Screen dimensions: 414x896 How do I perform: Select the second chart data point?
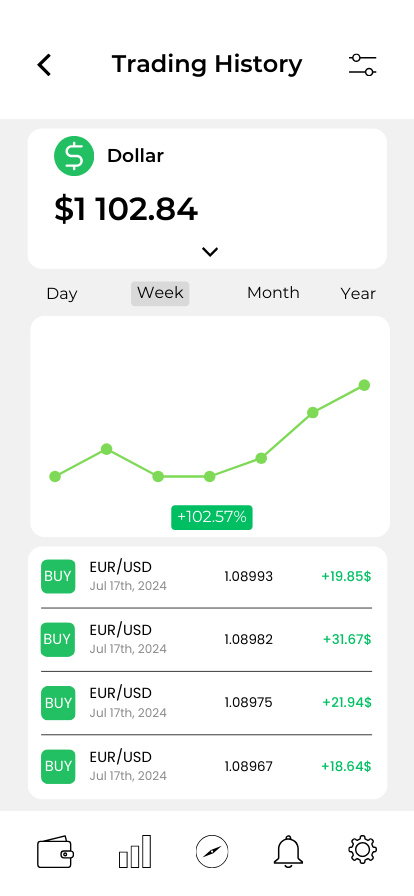click(x=106, y=449)
